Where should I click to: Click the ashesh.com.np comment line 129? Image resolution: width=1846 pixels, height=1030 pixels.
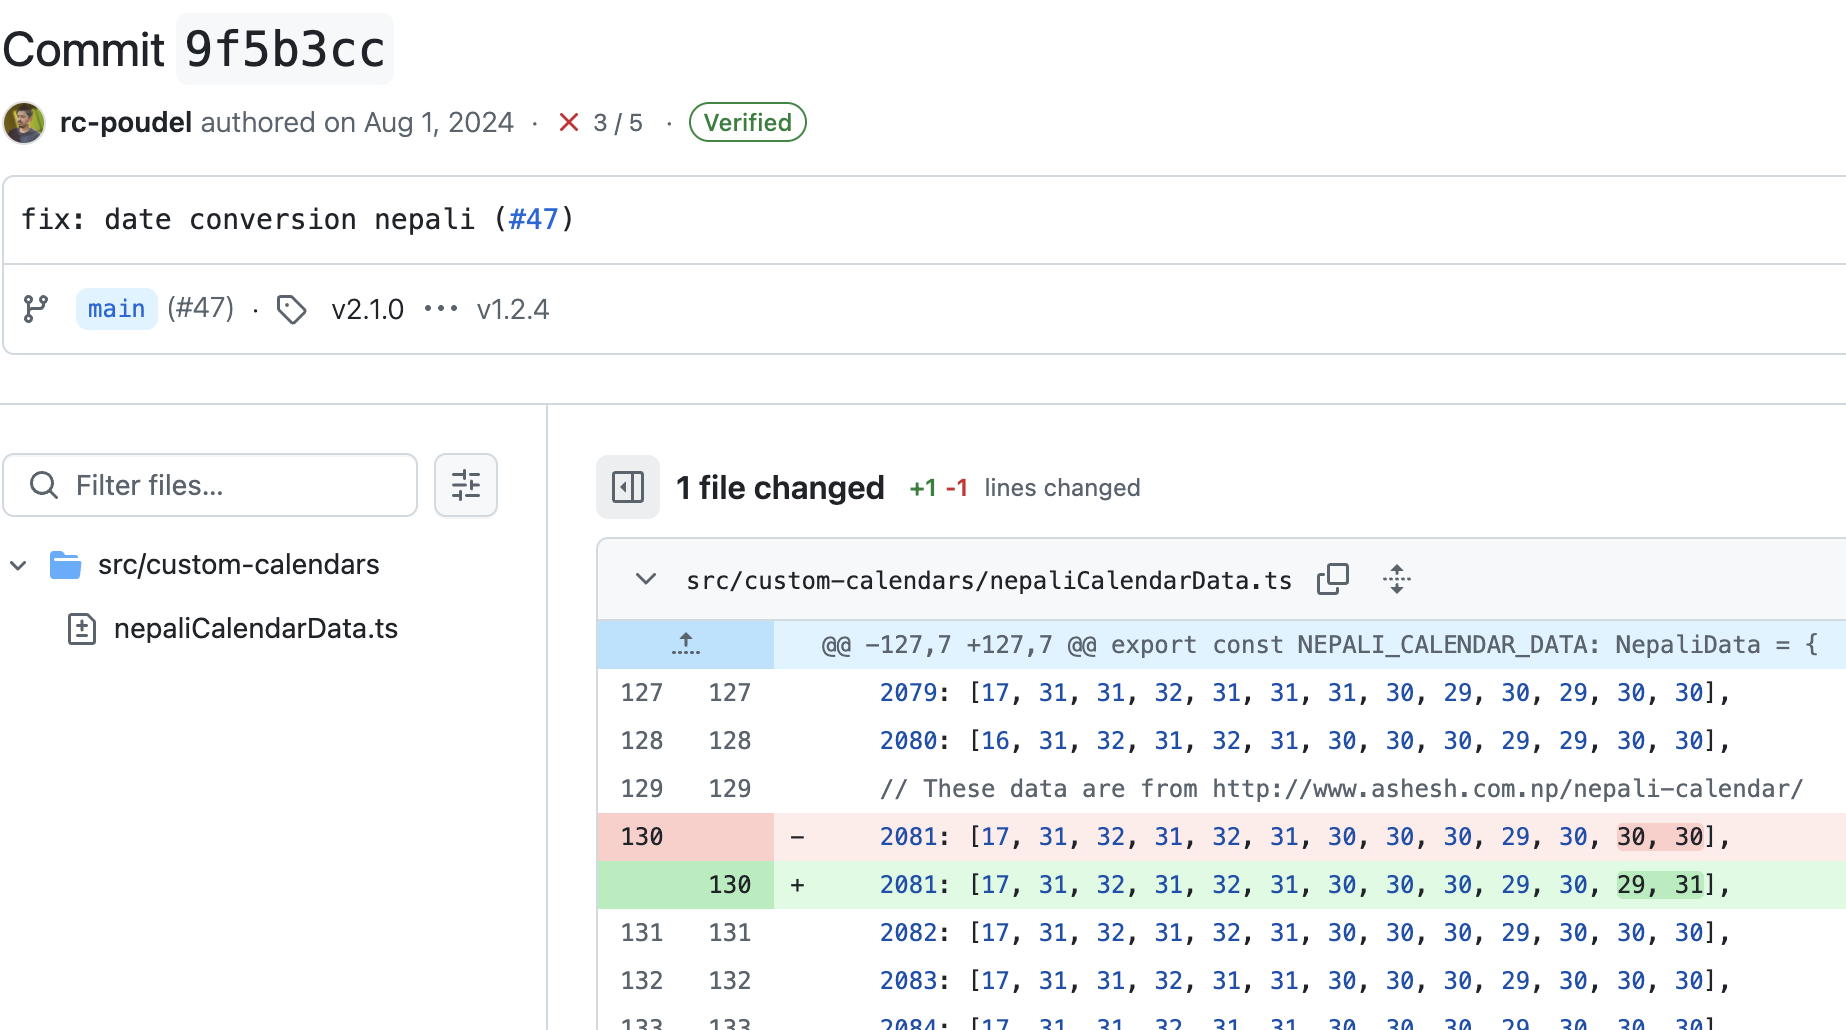1341,789
